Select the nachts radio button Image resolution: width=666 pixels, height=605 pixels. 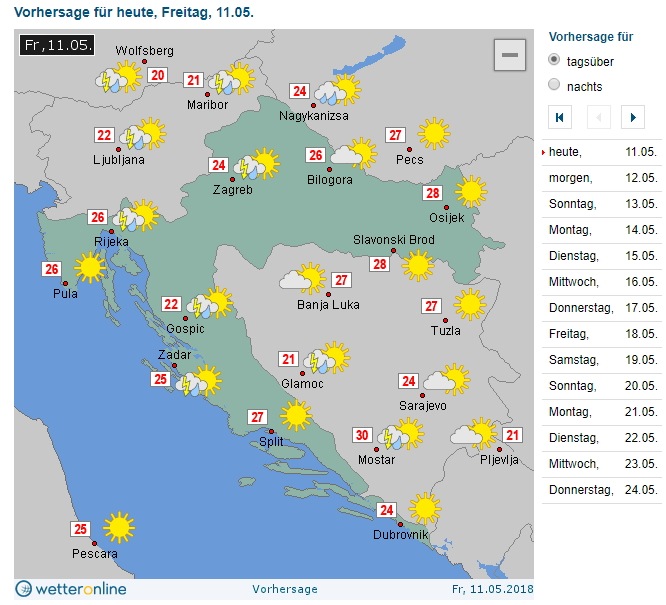click(555, 86)
